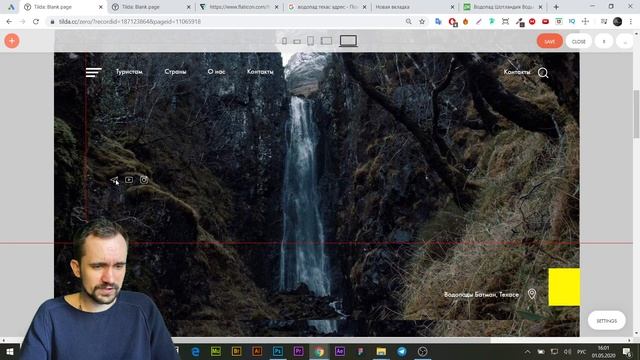Open the Chrome profile avatar
This screenshot has width=640, height=360.
617,22
